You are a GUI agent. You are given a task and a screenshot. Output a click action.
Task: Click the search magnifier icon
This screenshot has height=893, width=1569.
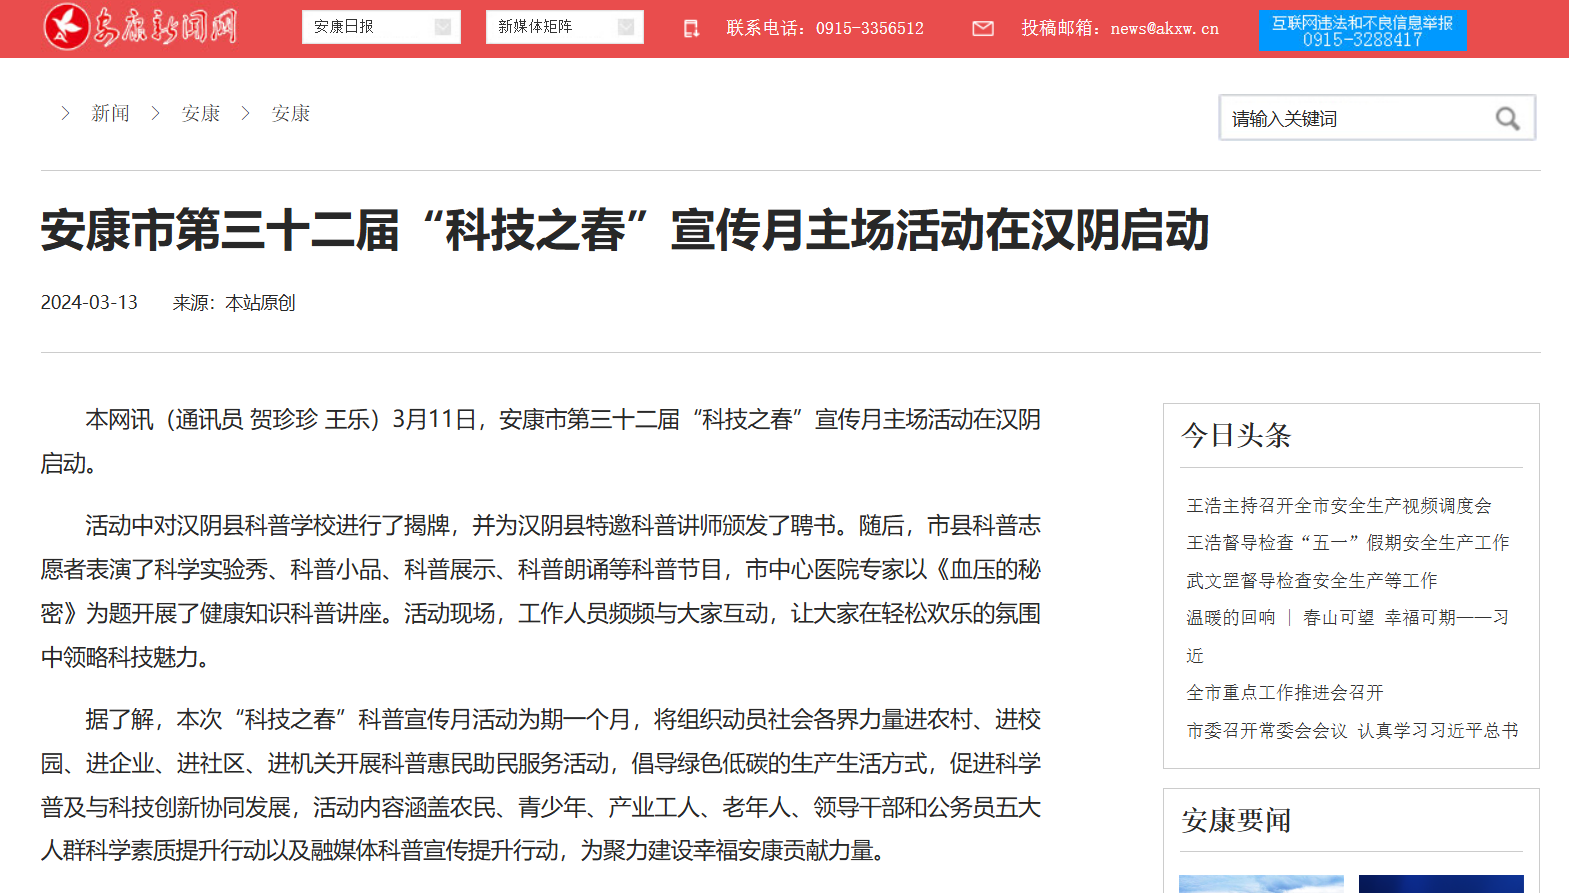tap(1507, 119)
